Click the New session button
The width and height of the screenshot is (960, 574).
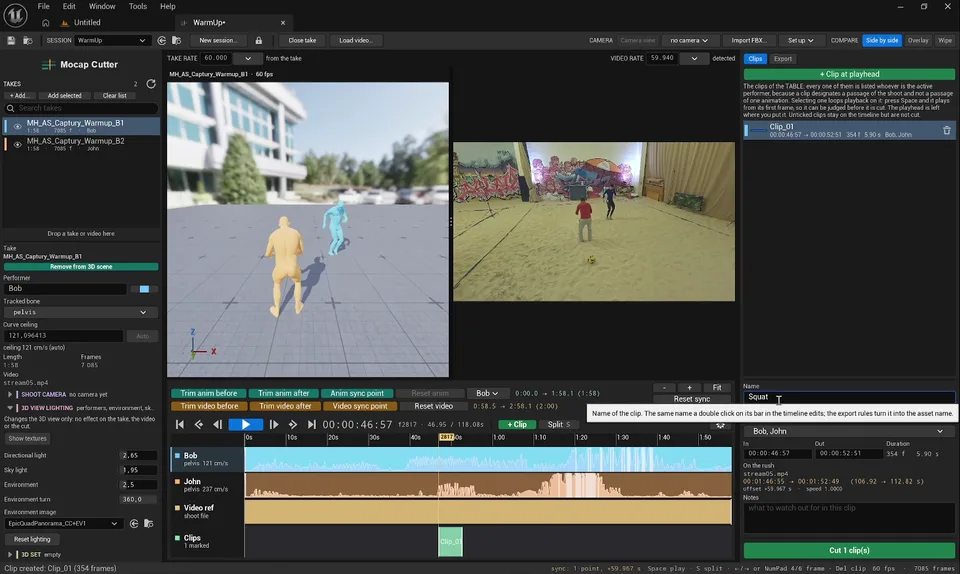click(217, 40)
